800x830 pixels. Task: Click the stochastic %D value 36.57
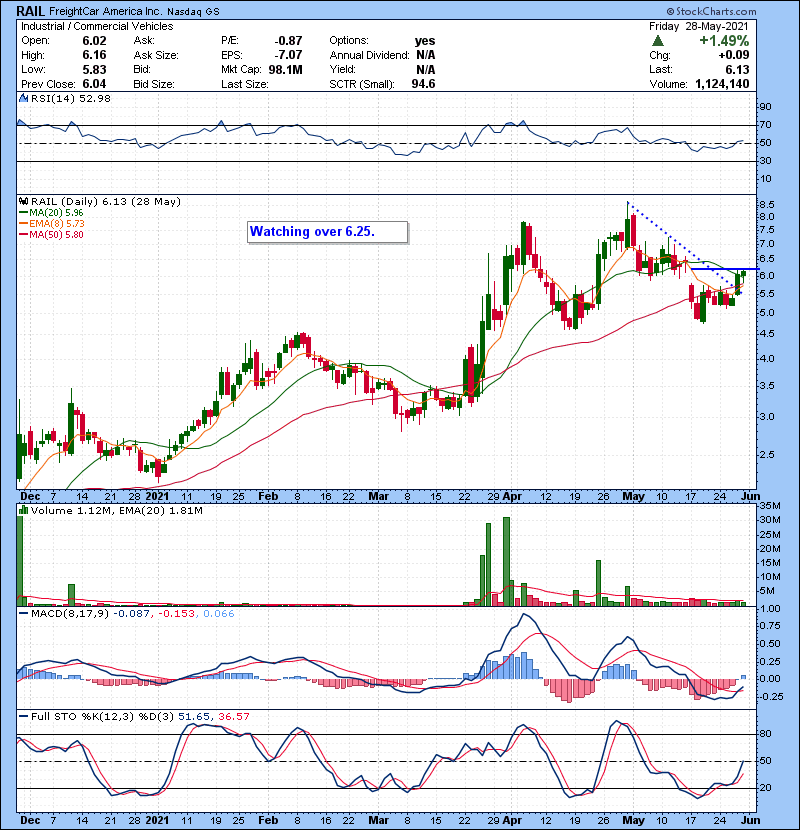(x=233, y=716)
